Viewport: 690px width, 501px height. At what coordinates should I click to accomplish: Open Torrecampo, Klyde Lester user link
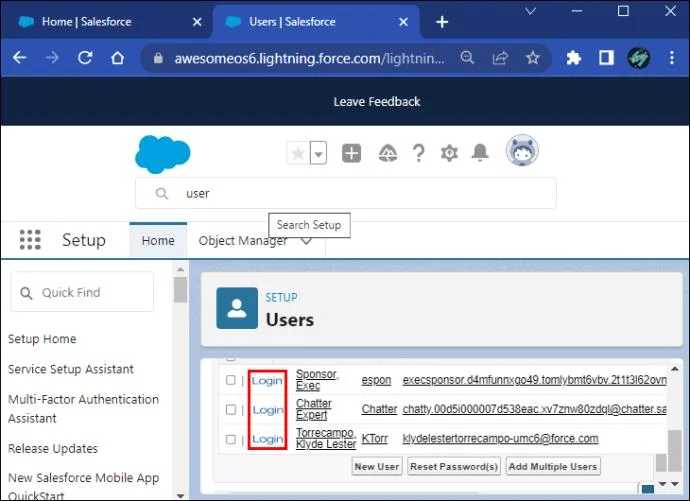326,439
